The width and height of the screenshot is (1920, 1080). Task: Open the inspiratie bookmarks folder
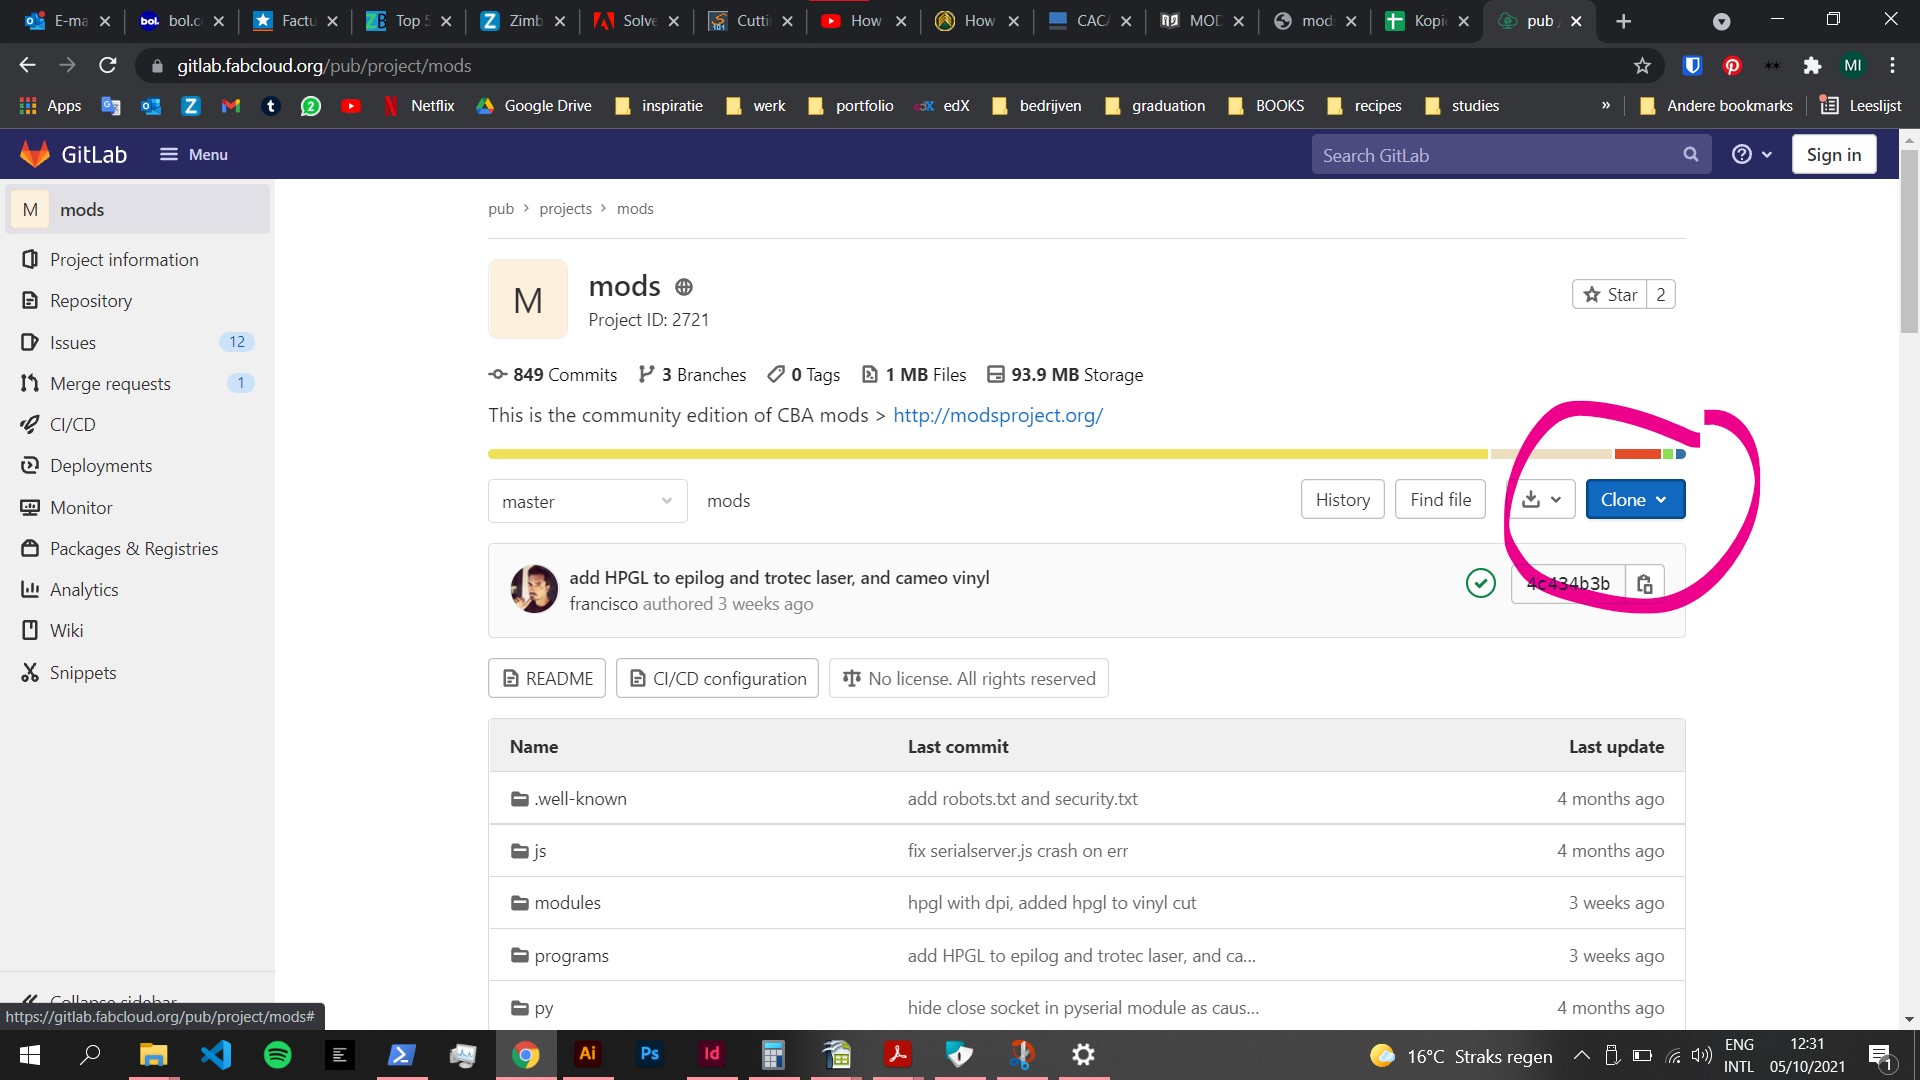click(659, 105)
